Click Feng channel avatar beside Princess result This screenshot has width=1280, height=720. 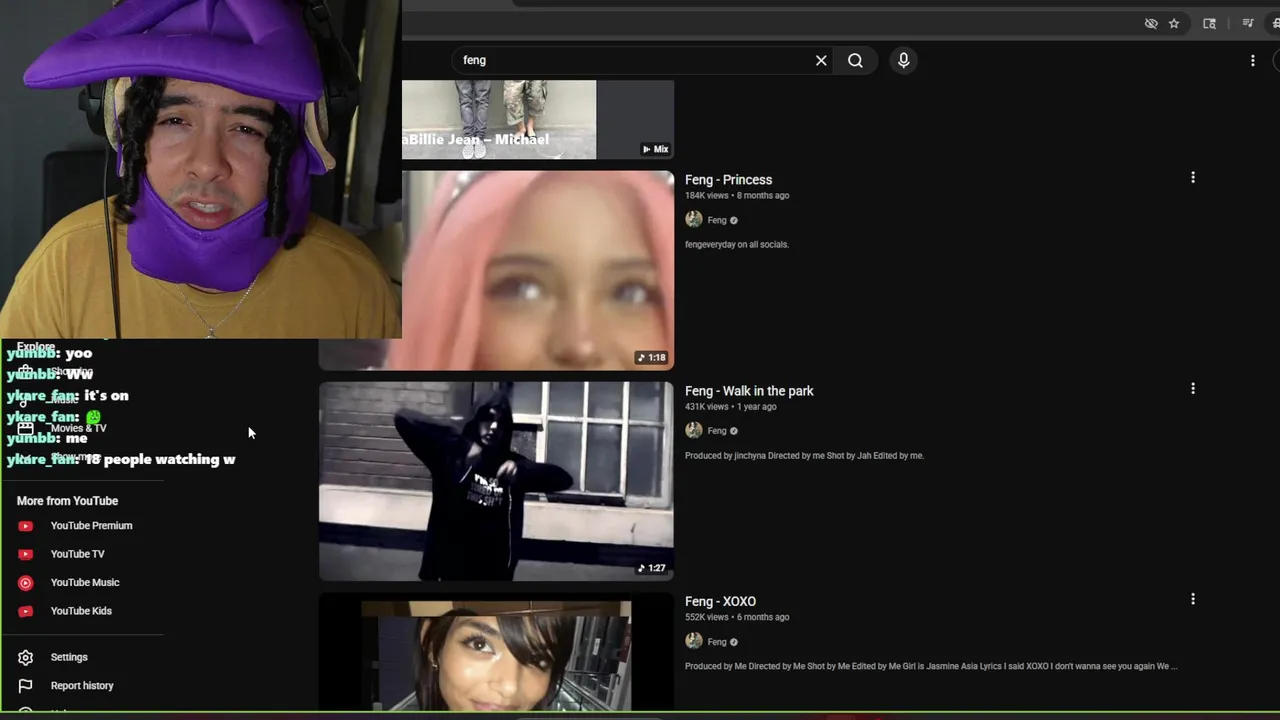point(693,220)
